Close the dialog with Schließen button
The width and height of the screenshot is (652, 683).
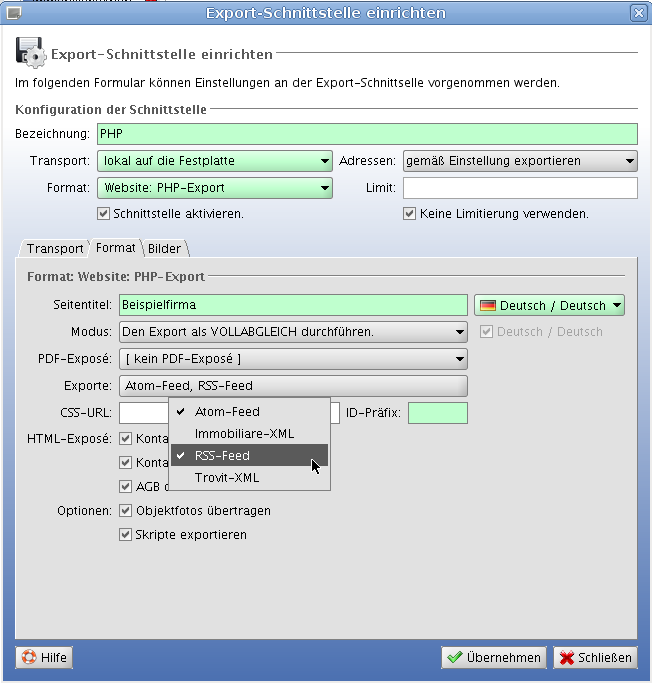595,657
